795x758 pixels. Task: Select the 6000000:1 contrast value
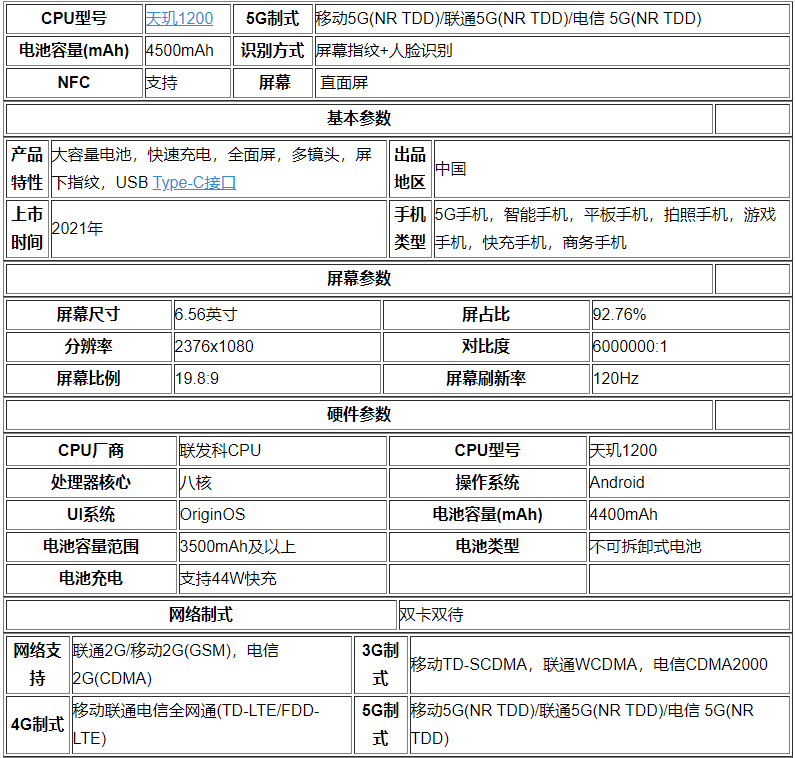(x=629, y=347)
